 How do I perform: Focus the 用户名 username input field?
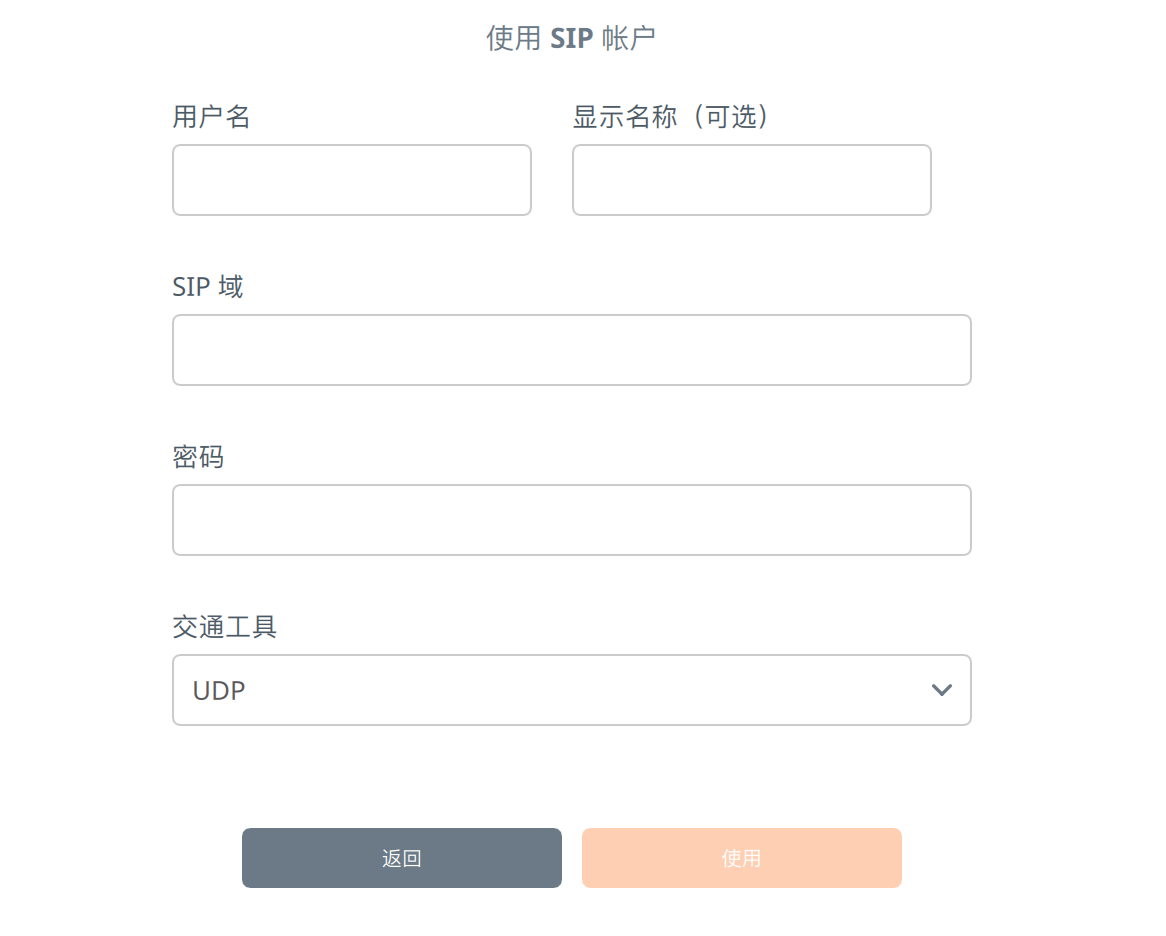tap(351, 180)
